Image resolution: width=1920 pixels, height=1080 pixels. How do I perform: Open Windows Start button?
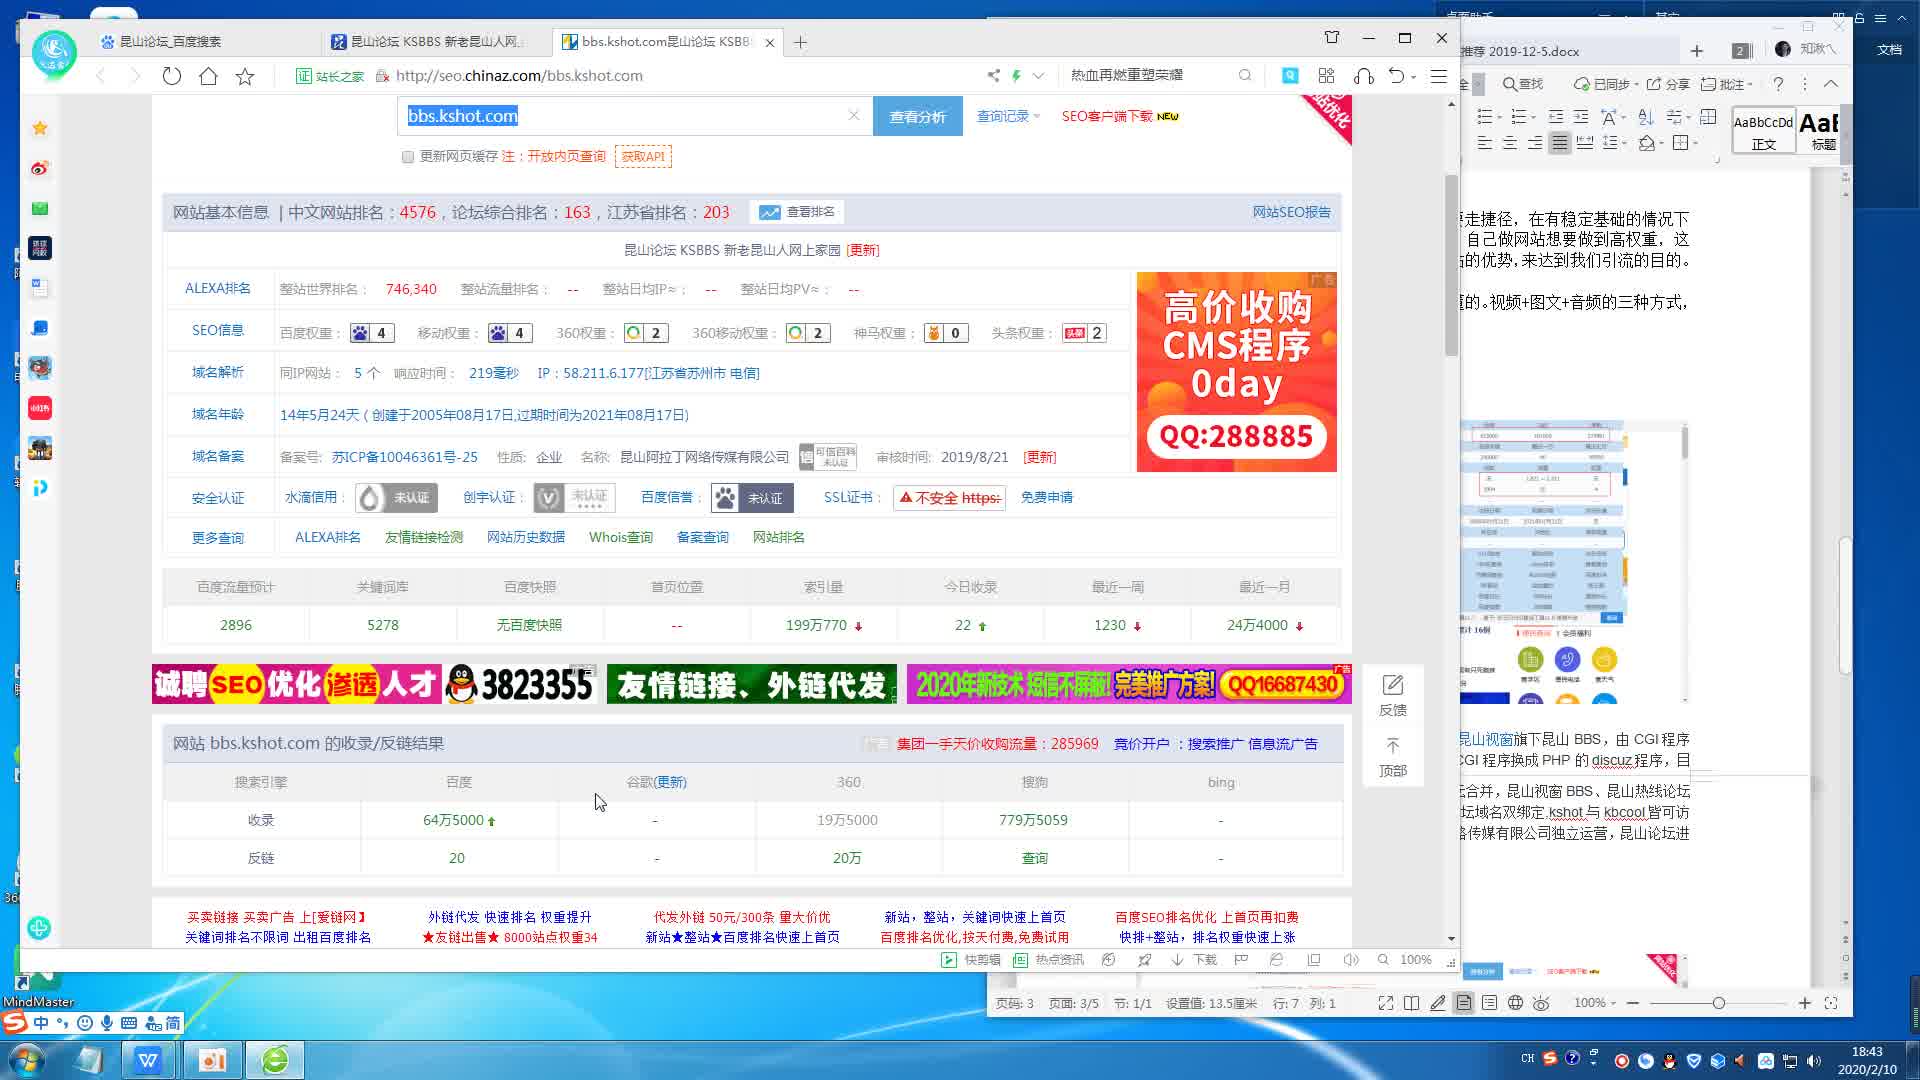tap(25, 1059)
